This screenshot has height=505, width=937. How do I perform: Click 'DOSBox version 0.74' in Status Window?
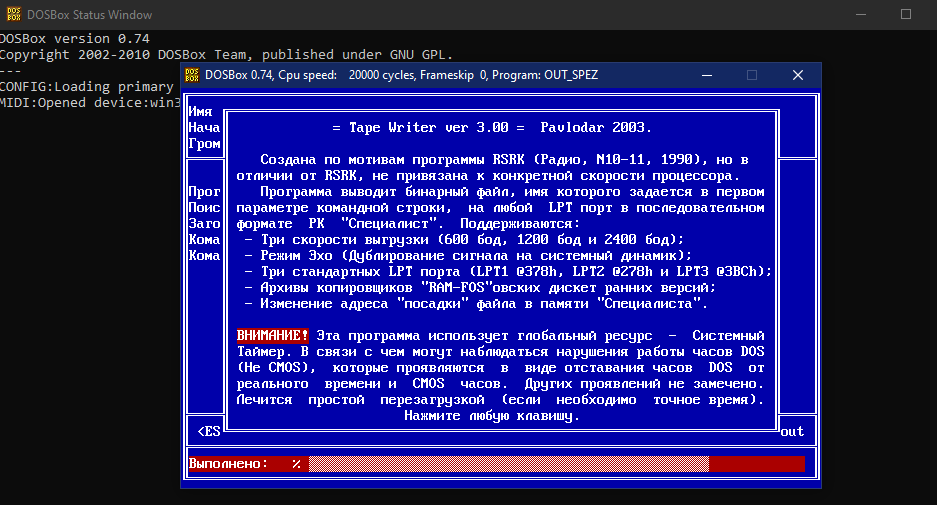pos(75,38)
